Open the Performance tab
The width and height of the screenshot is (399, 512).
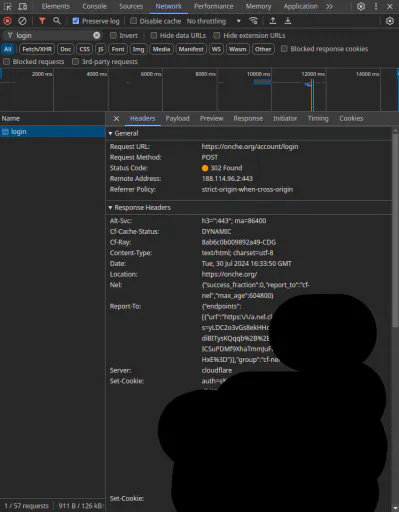(214, 6)
